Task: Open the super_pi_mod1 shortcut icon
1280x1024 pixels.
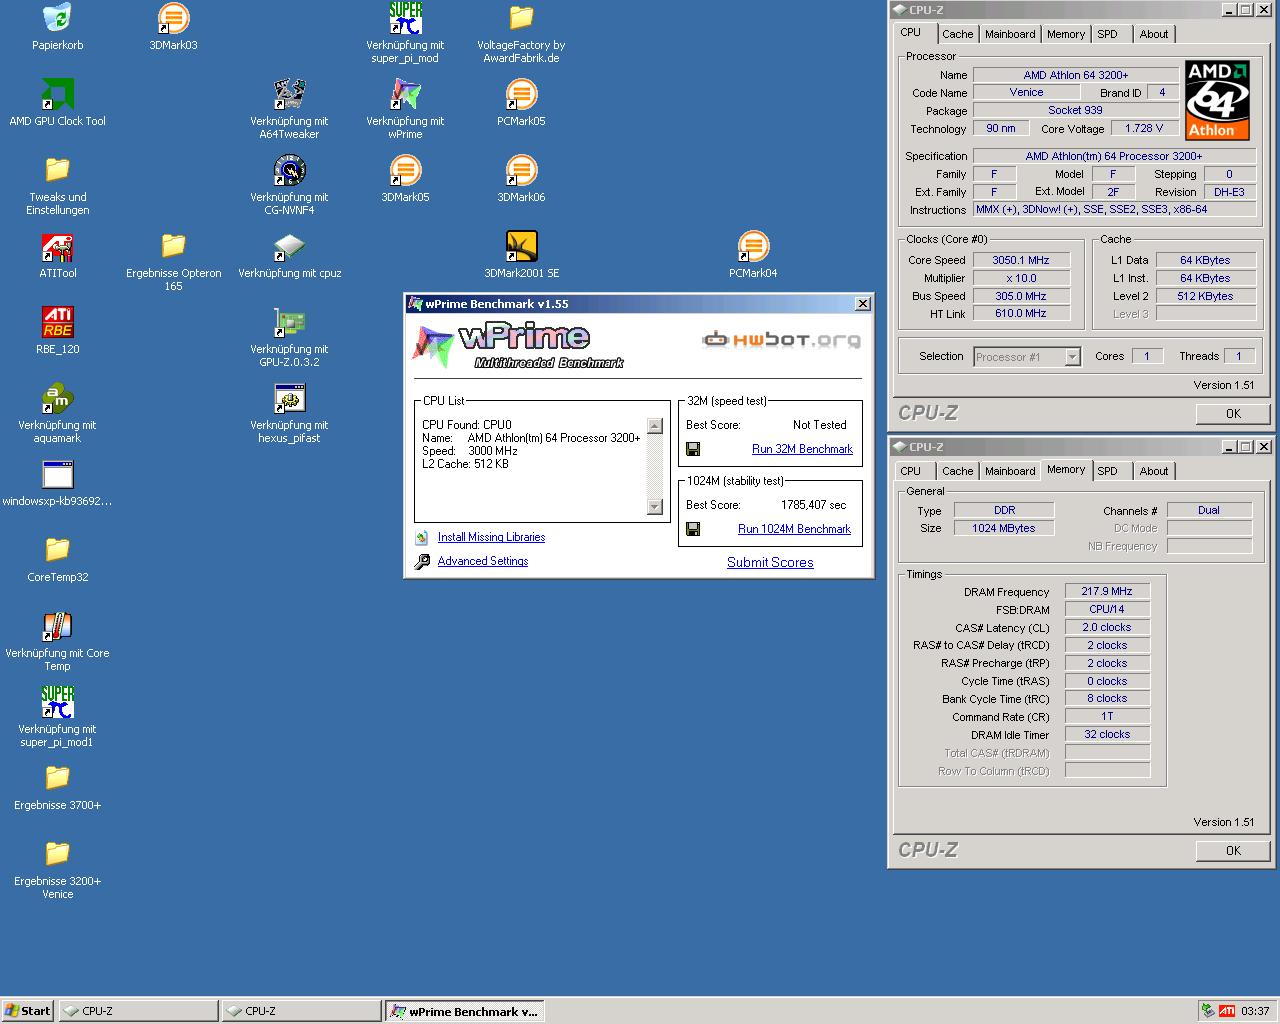Action: tap(57, 702)
